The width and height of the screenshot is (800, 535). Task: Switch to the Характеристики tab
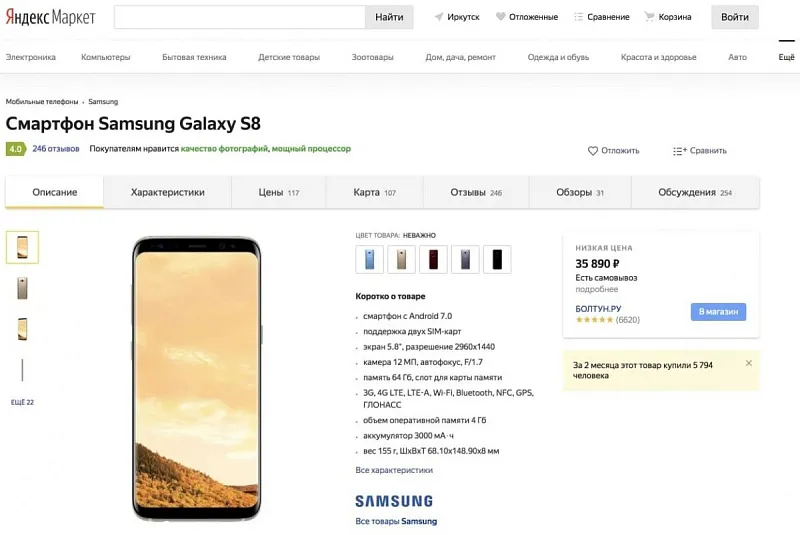pyautogui.click(x=167, y=192)
